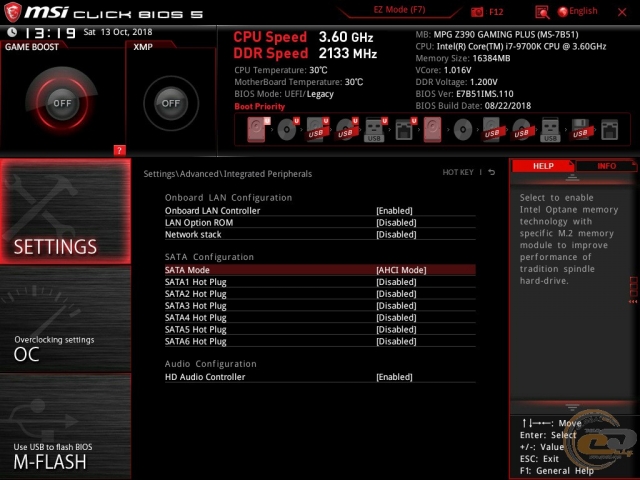Screen dimensions: 640x480
Task: Change the SATA6 Hot Plug setting
Action: [x=320, y=341]
